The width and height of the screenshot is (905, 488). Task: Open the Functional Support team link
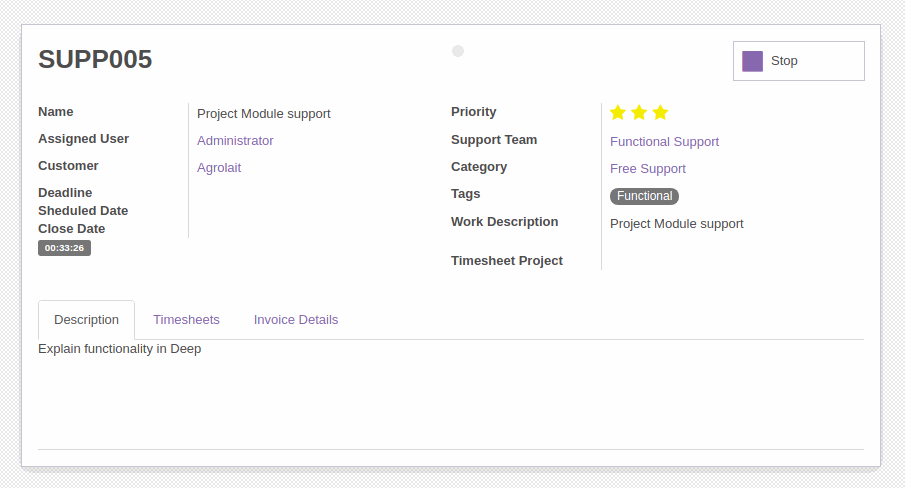coord(664,142)
